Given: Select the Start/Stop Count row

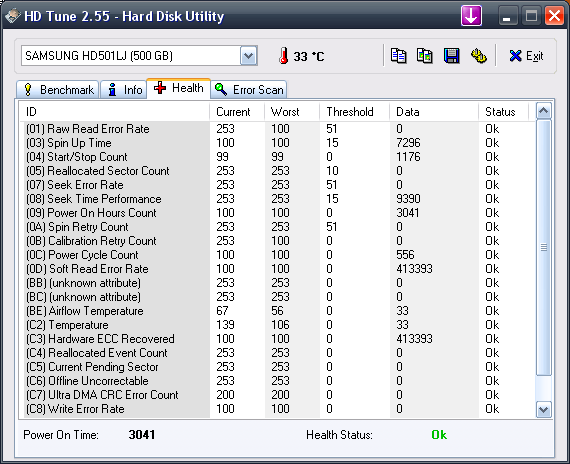Looking at the screenshot, I should click(x=277, y=157).
